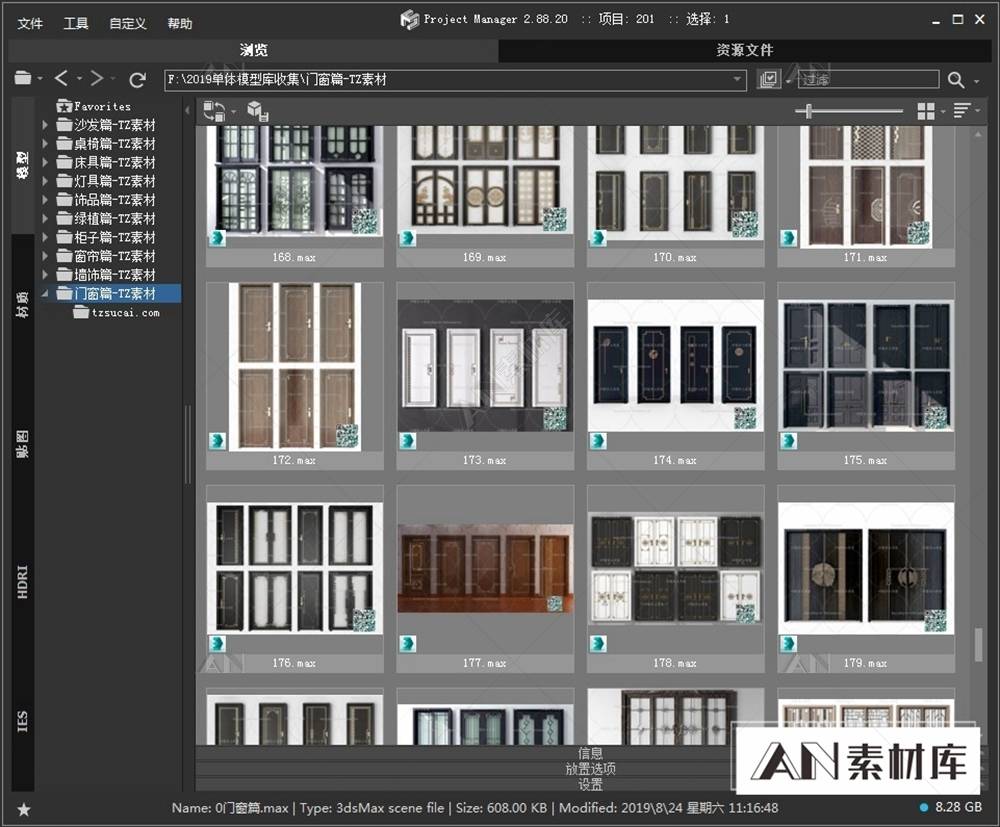Open the path address dropdown arrow
This screenshot has width=1000, height=827.
737,80
